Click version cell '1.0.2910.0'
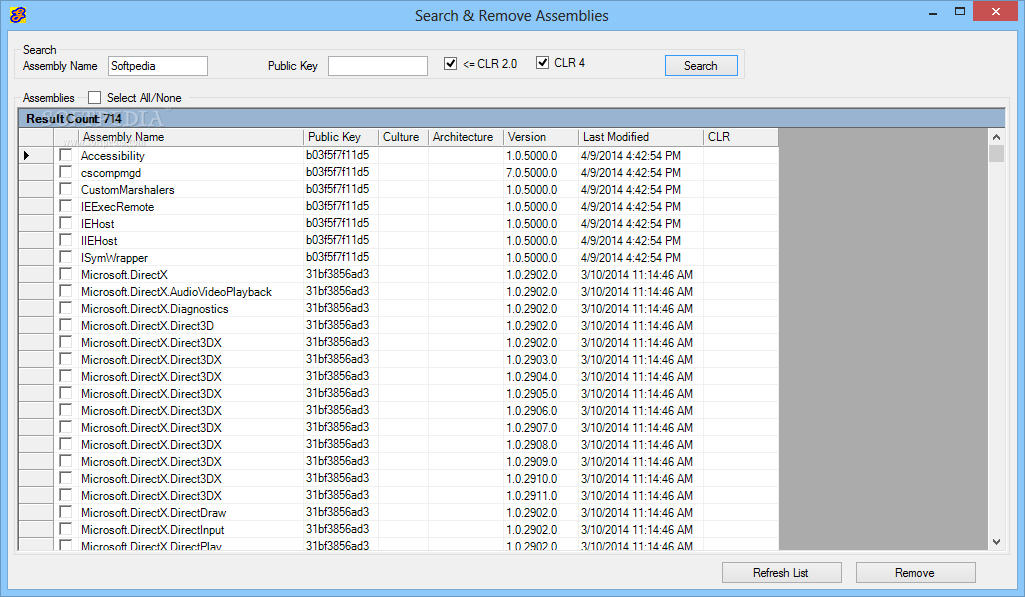 point(541,479)
